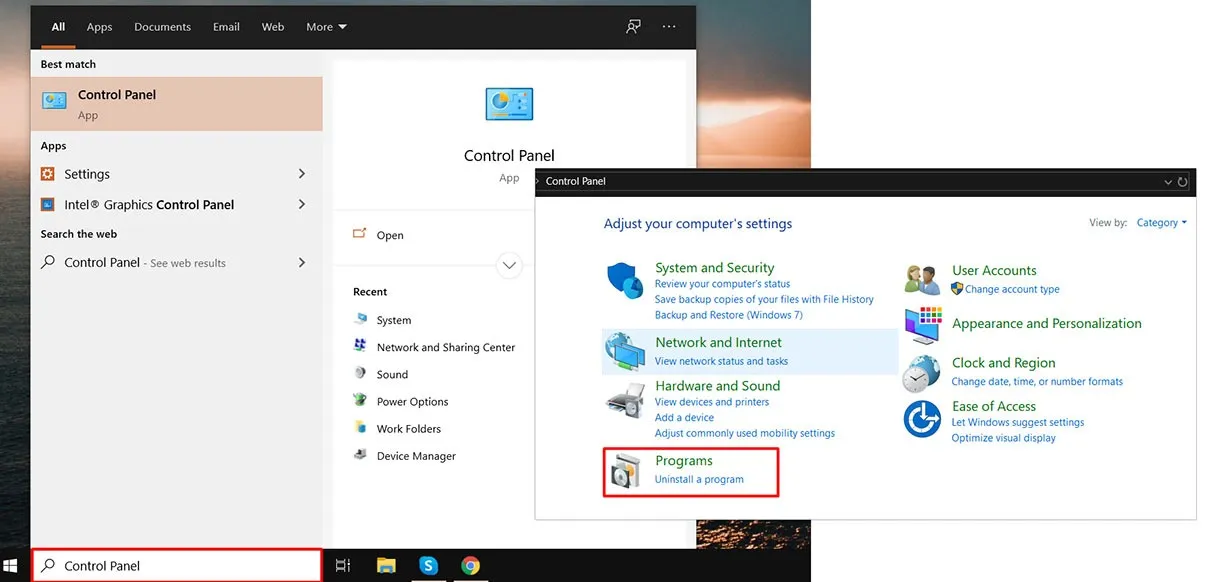Image resolution: width=1205 pixels, height=582 pixels.
Task: Click the large Control Panel preview icon
Action: 509,105
